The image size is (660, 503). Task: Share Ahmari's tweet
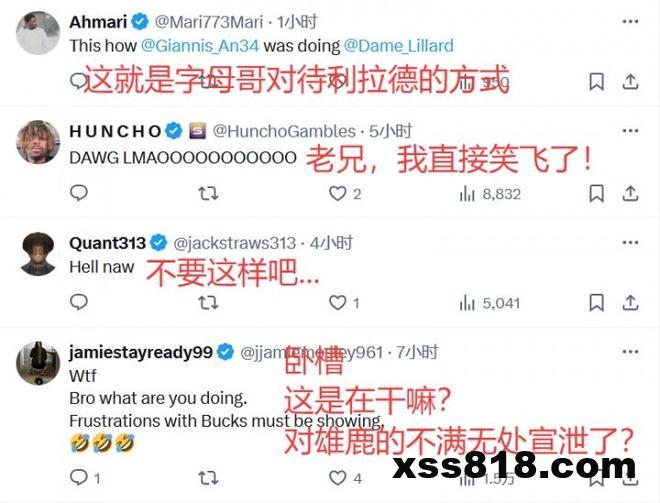click(630, 82)
